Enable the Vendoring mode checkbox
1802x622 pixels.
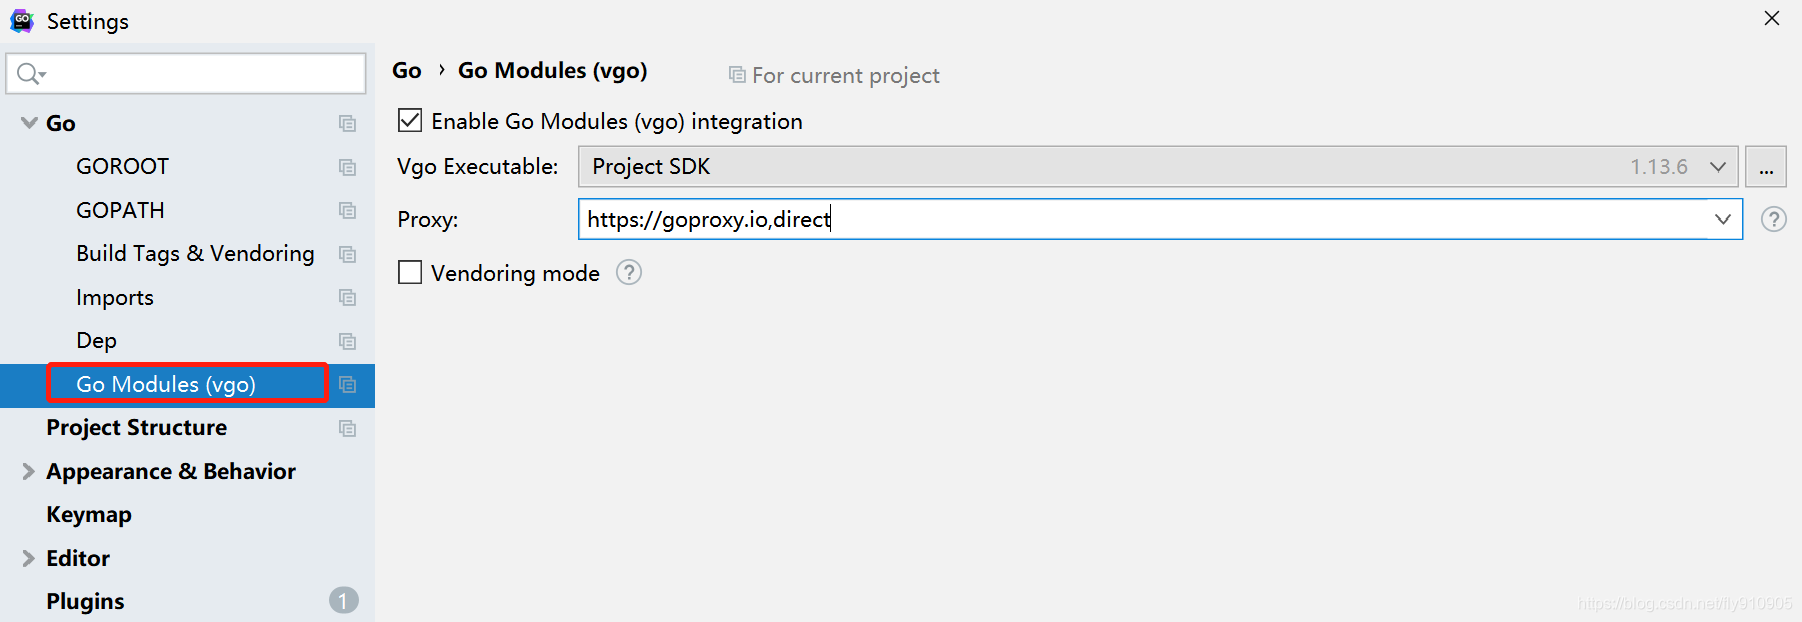(x=410, y=273)
